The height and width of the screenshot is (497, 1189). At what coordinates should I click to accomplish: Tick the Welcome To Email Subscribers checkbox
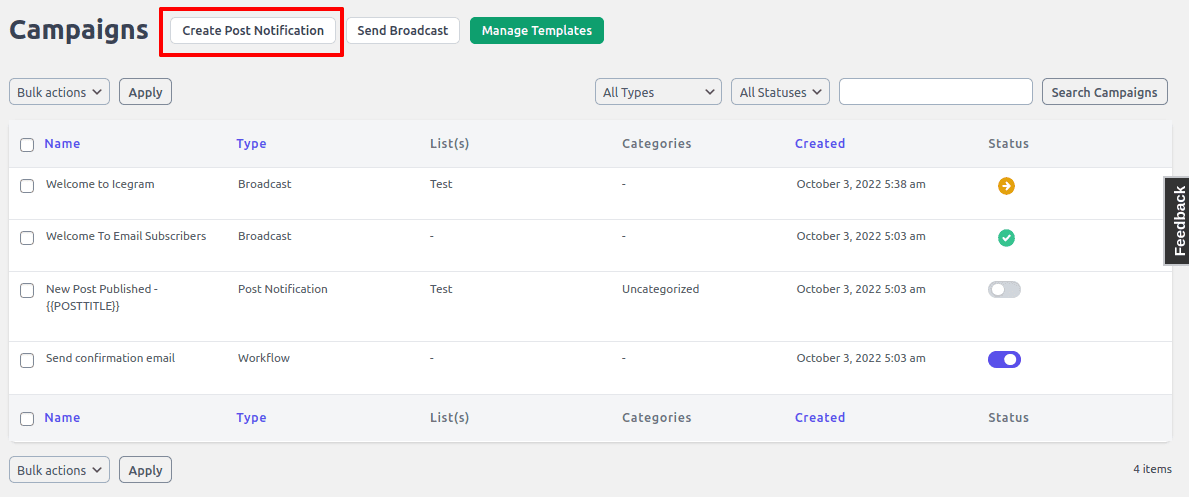[x=27, y=238]
